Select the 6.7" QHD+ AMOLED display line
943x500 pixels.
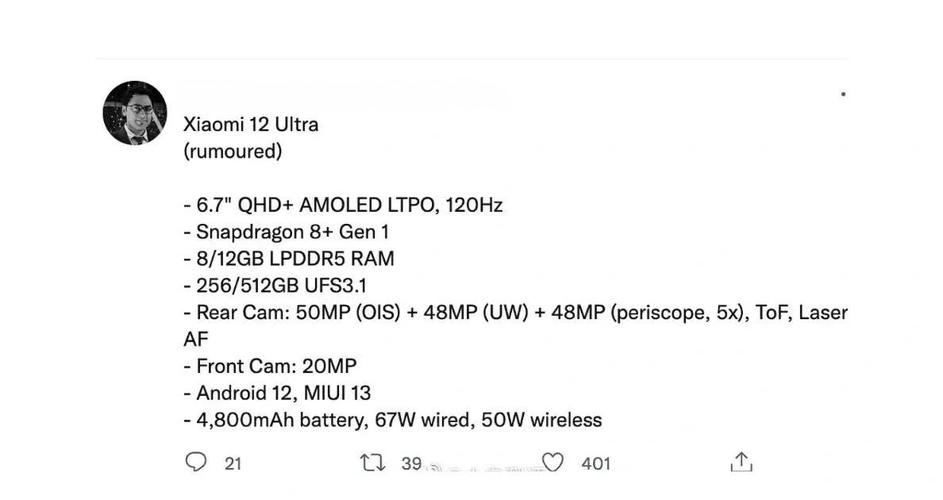(x=343, y=205)
